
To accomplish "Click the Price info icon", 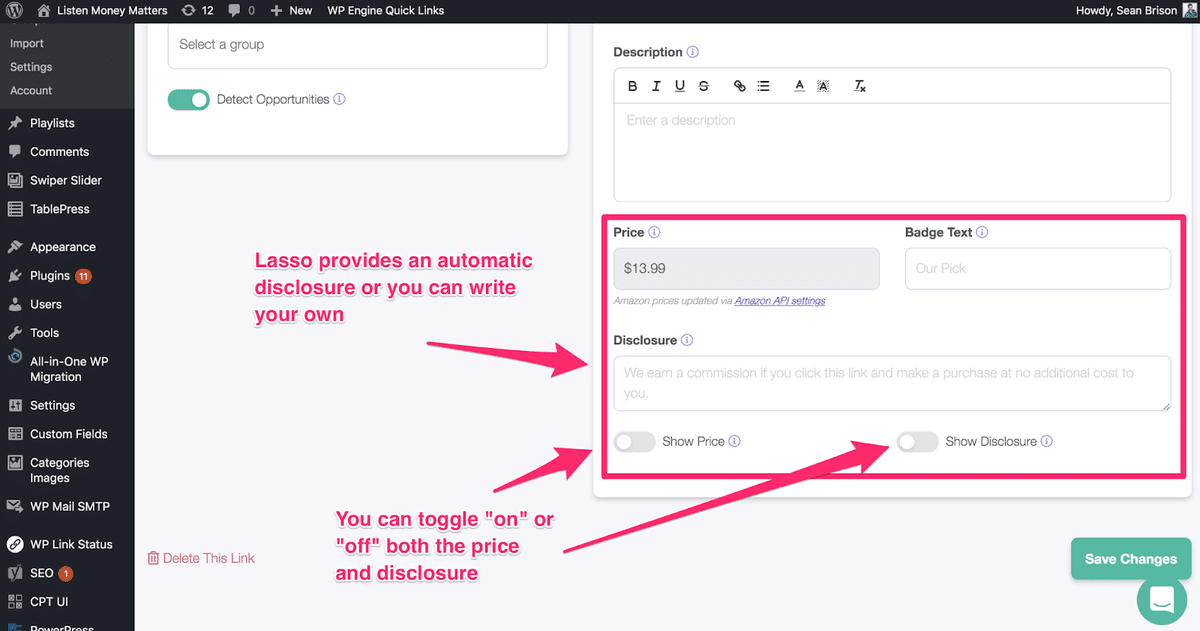I will (x=654, y=232).
